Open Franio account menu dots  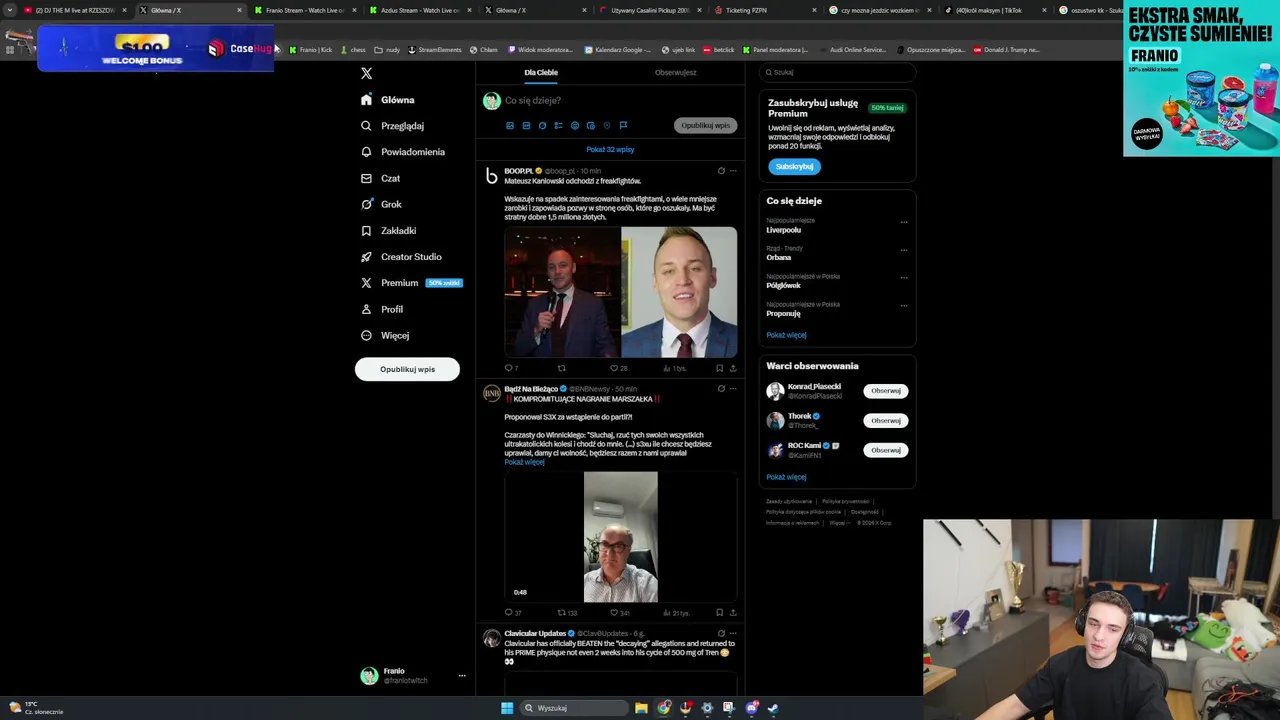coord(461,676)
